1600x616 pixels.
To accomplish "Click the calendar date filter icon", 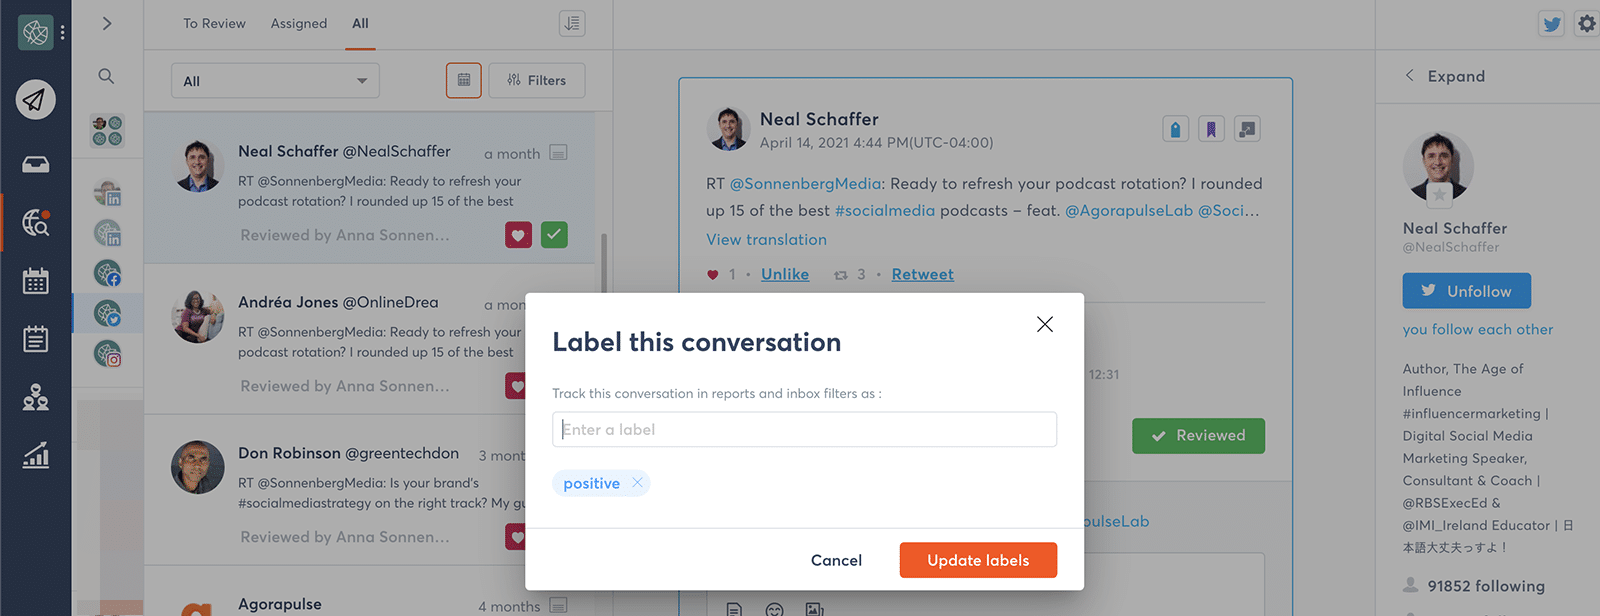I will 463,80.
